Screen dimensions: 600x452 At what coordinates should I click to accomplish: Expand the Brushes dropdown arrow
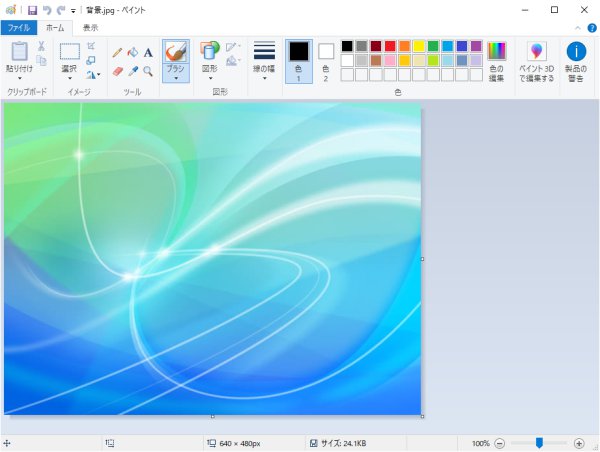[176, 78]
